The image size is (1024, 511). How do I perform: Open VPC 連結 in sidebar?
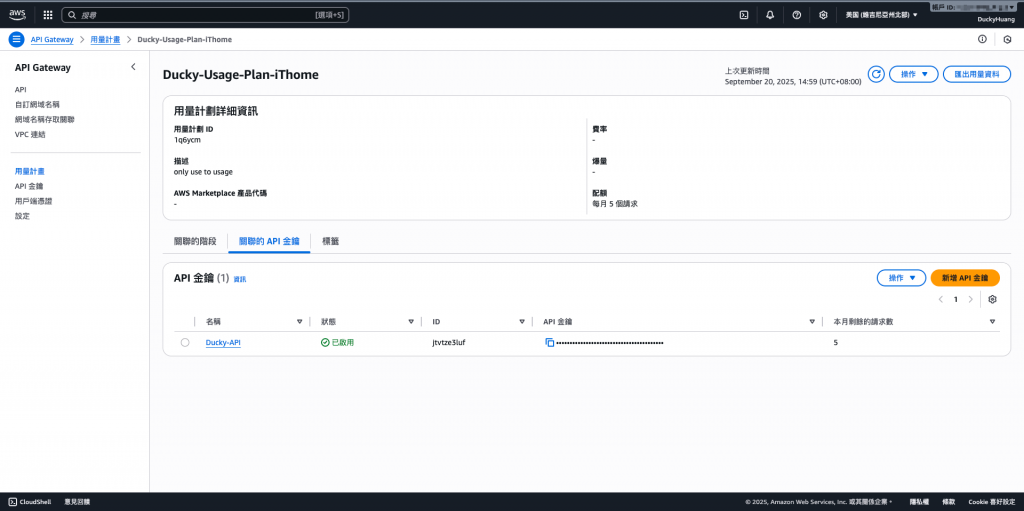[x=30, y=135]
